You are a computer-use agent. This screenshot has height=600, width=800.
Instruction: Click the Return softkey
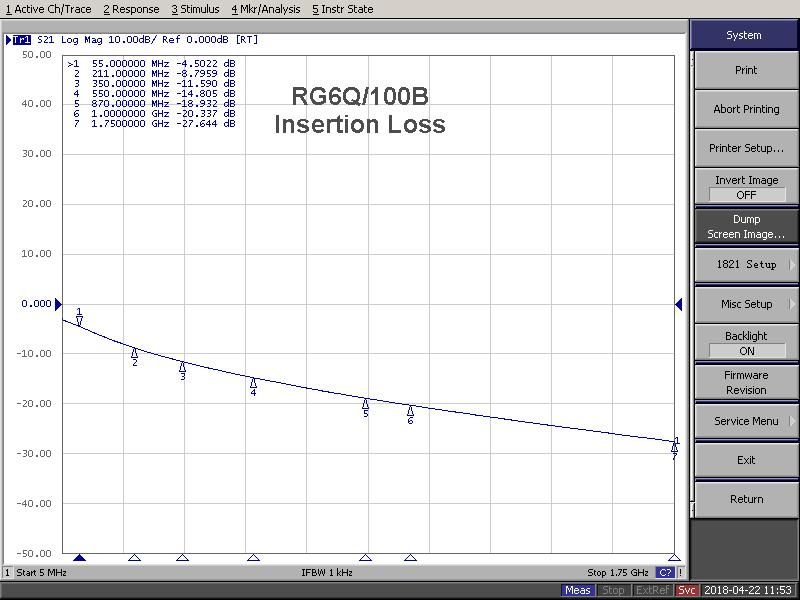click(x=746, y=499)
